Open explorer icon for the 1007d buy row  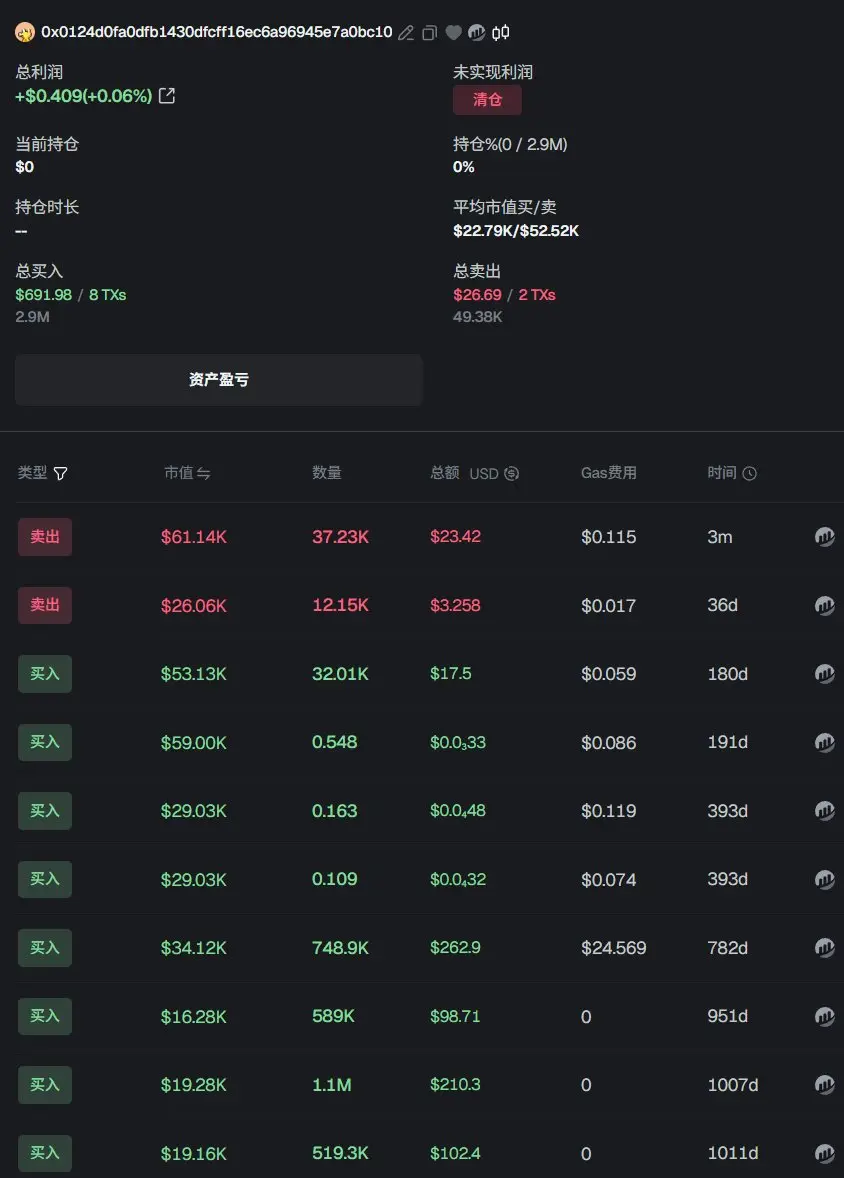tap(824, 1085)
